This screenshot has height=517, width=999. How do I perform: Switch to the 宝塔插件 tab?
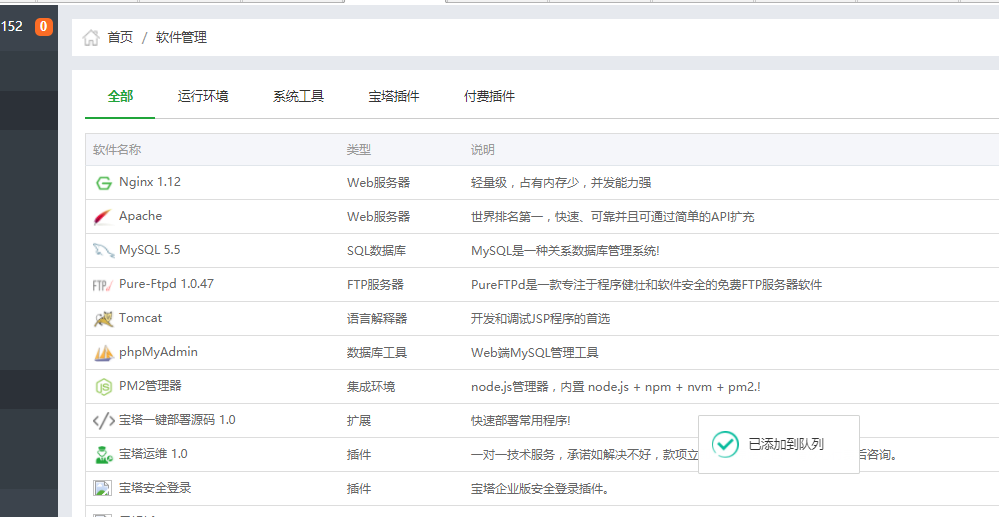point(394,96)
